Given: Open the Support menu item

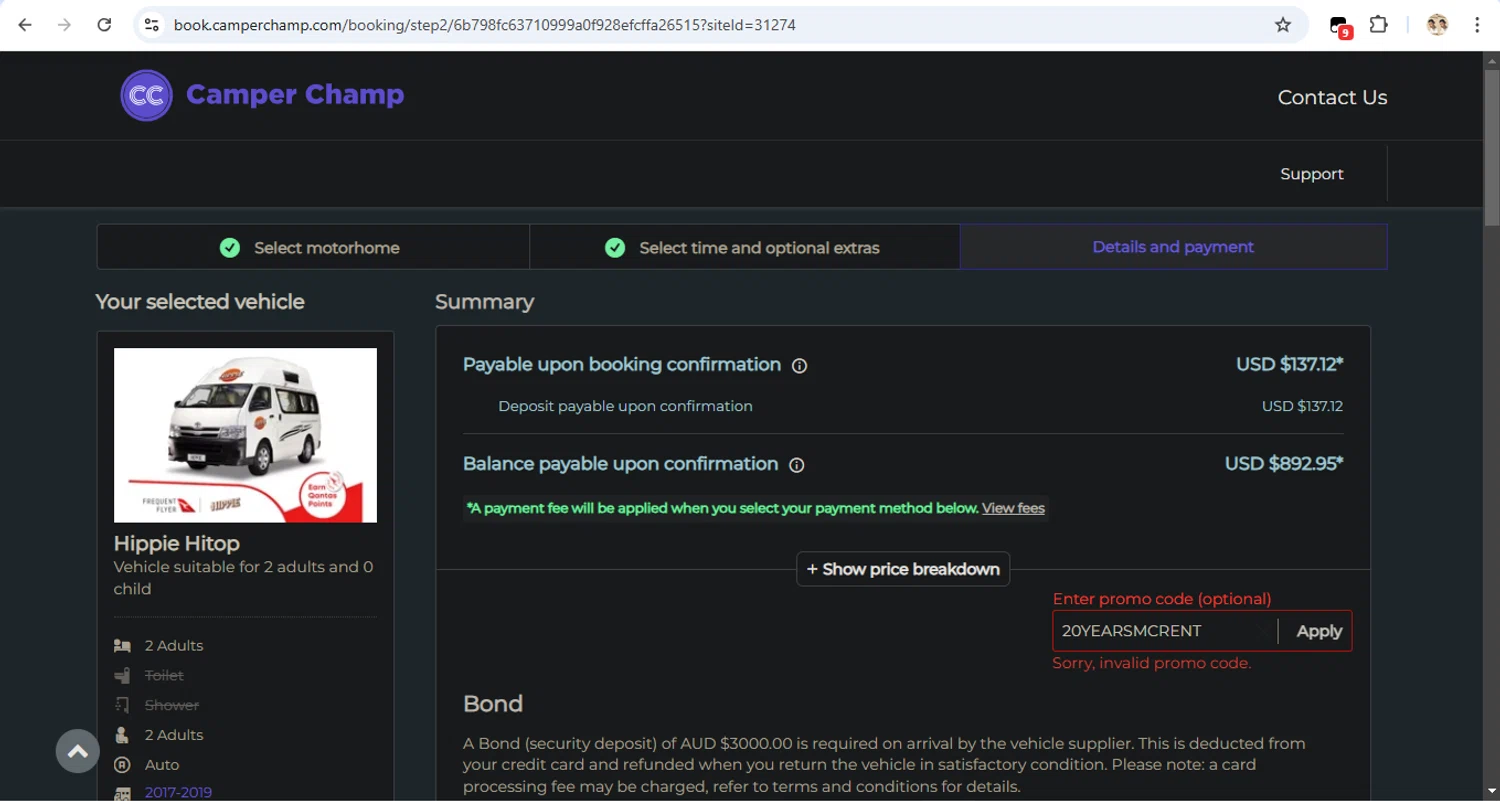Looking at the screenshot, I should point(1312,174).
